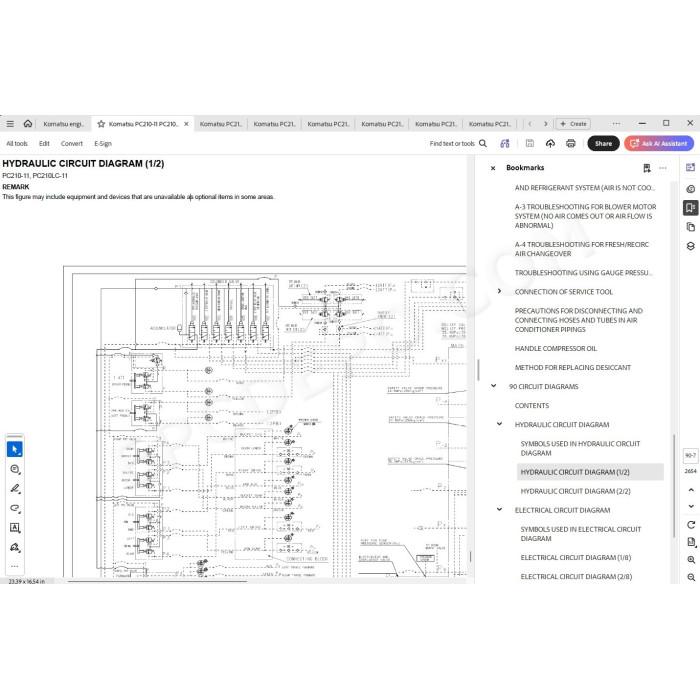The width and height of the screenshot is (700, 700).
Task: Expand CONNECTION OF SERVICE TOOL bookmark
Action: pyautogui.click(x=499, y=291)
